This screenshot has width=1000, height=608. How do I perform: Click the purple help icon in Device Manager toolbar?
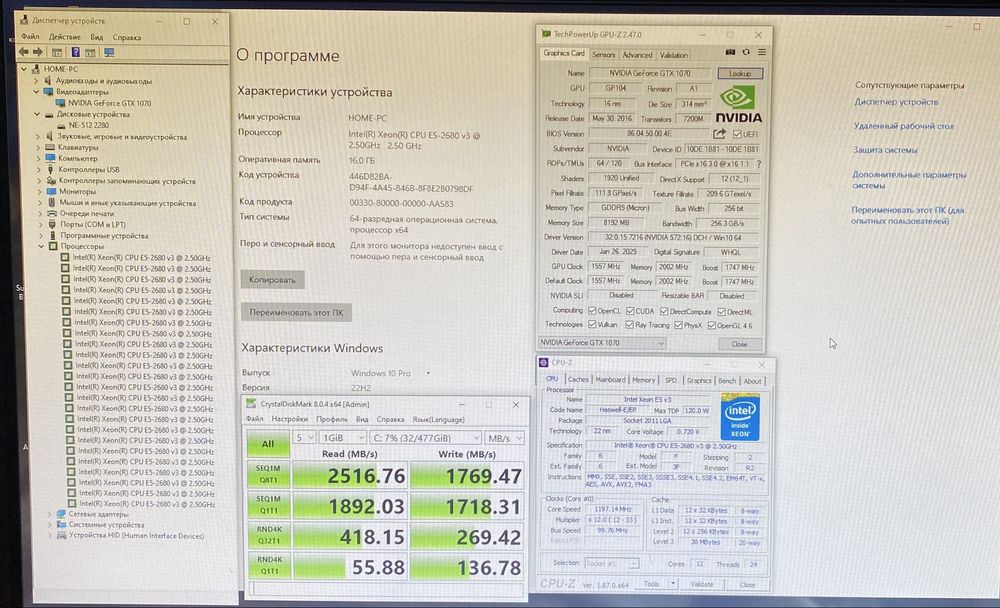point(75,52)
